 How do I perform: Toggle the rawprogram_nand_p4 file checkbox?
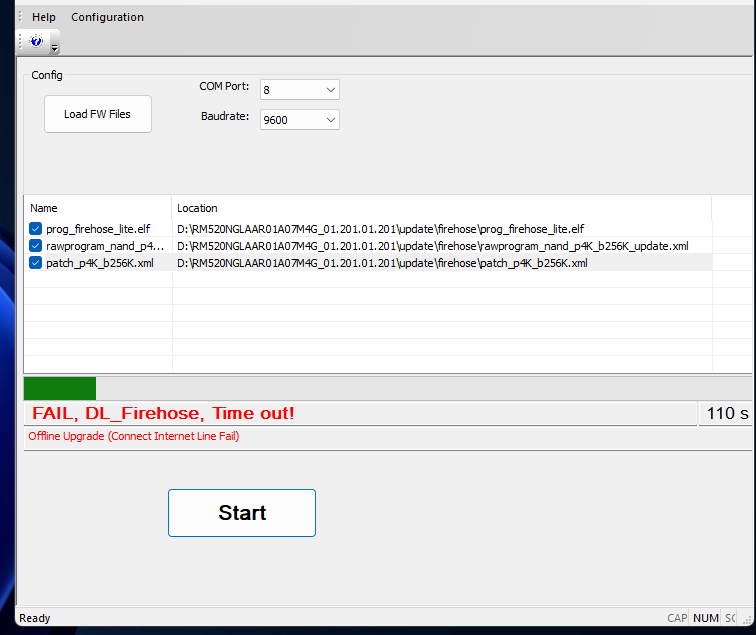[x=36, y=246]
